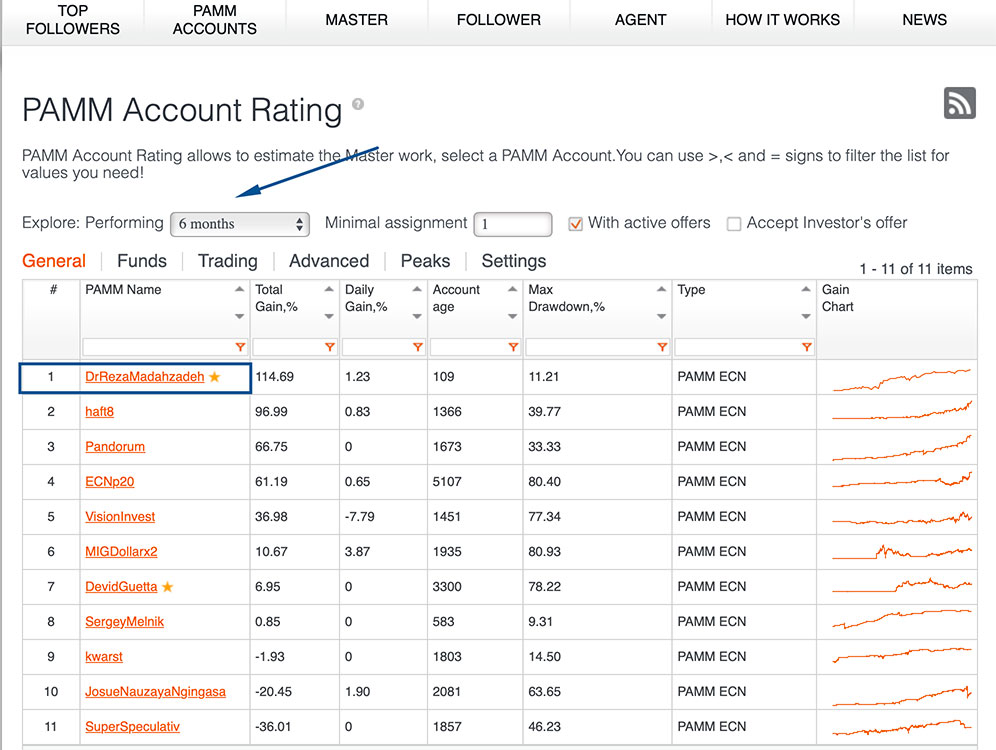Click the Daily Gain filter funnel icon
Viewport: 996px width, 750px height.
tap(417, 347)
